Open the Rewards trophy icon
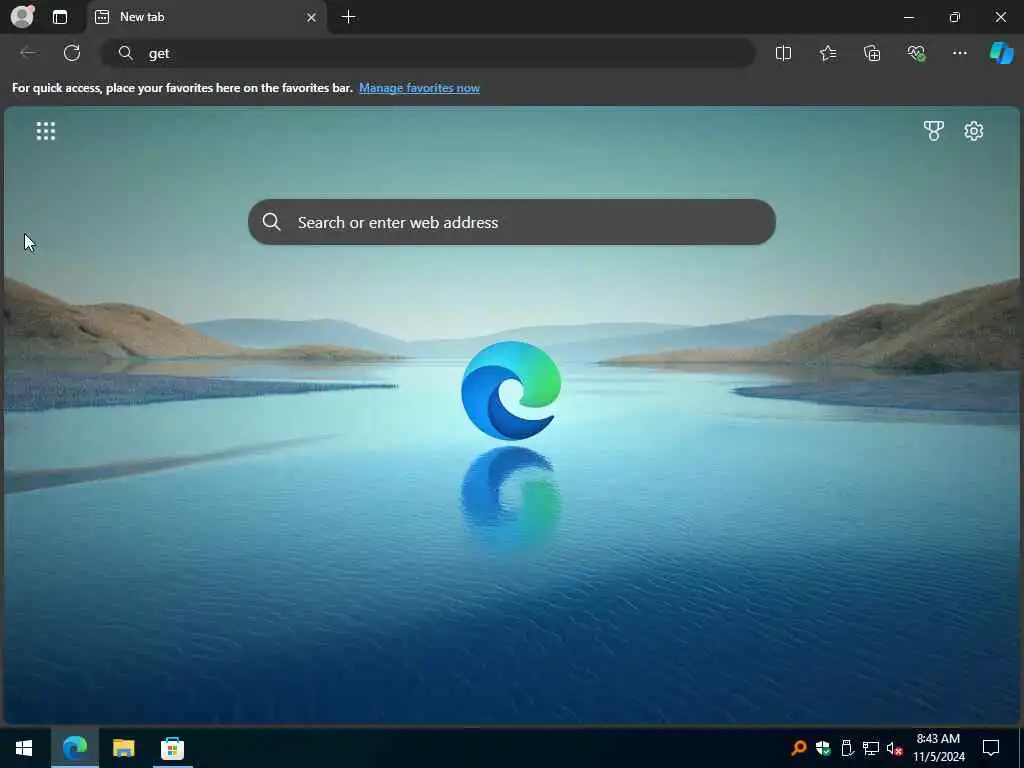This screenshot has width=1024, height=768. 934,131
